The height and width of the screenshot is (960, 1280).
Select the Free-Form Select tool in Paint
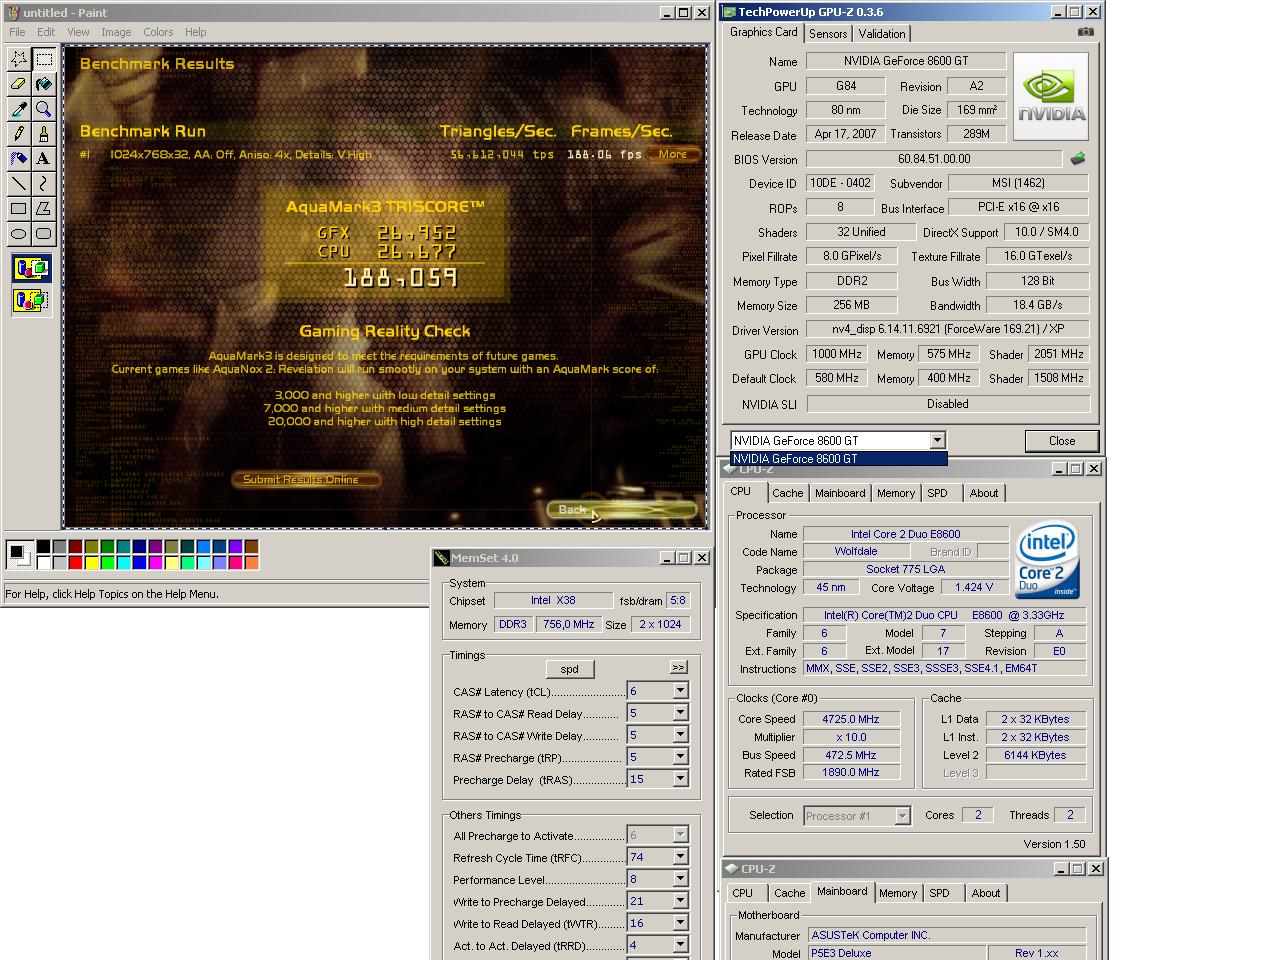19,59
